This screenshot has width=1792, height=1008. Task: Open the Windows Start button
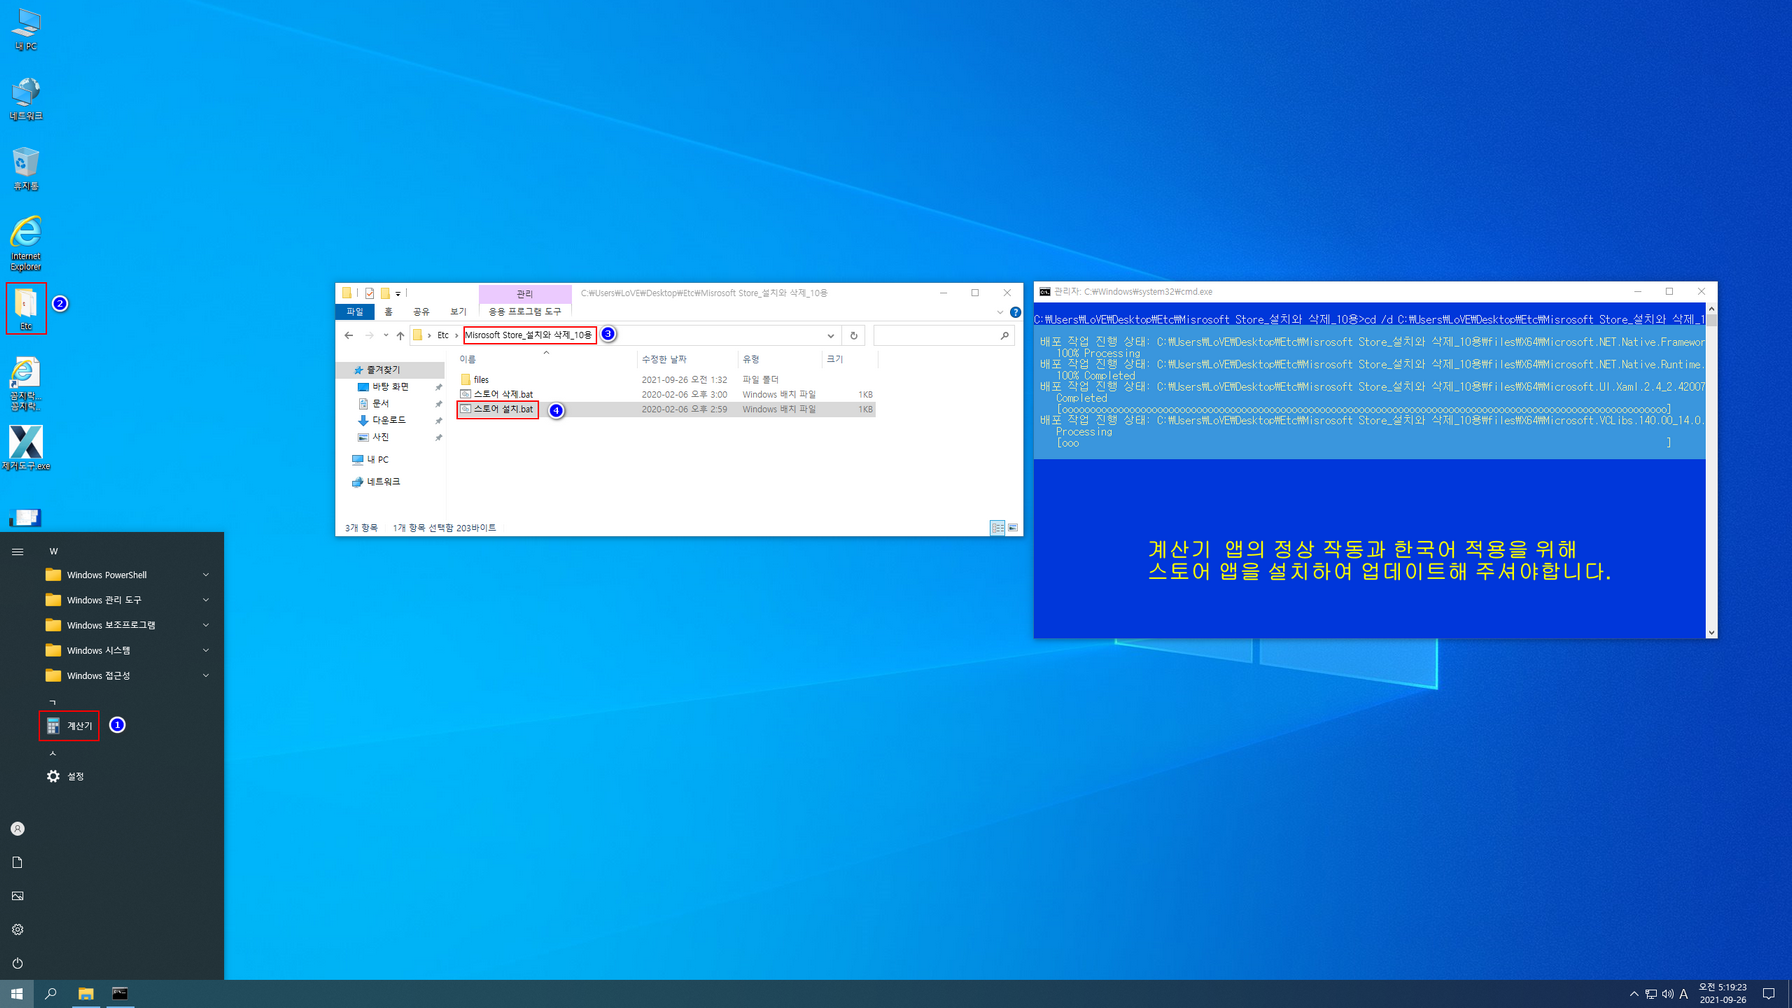coord(17,994)
